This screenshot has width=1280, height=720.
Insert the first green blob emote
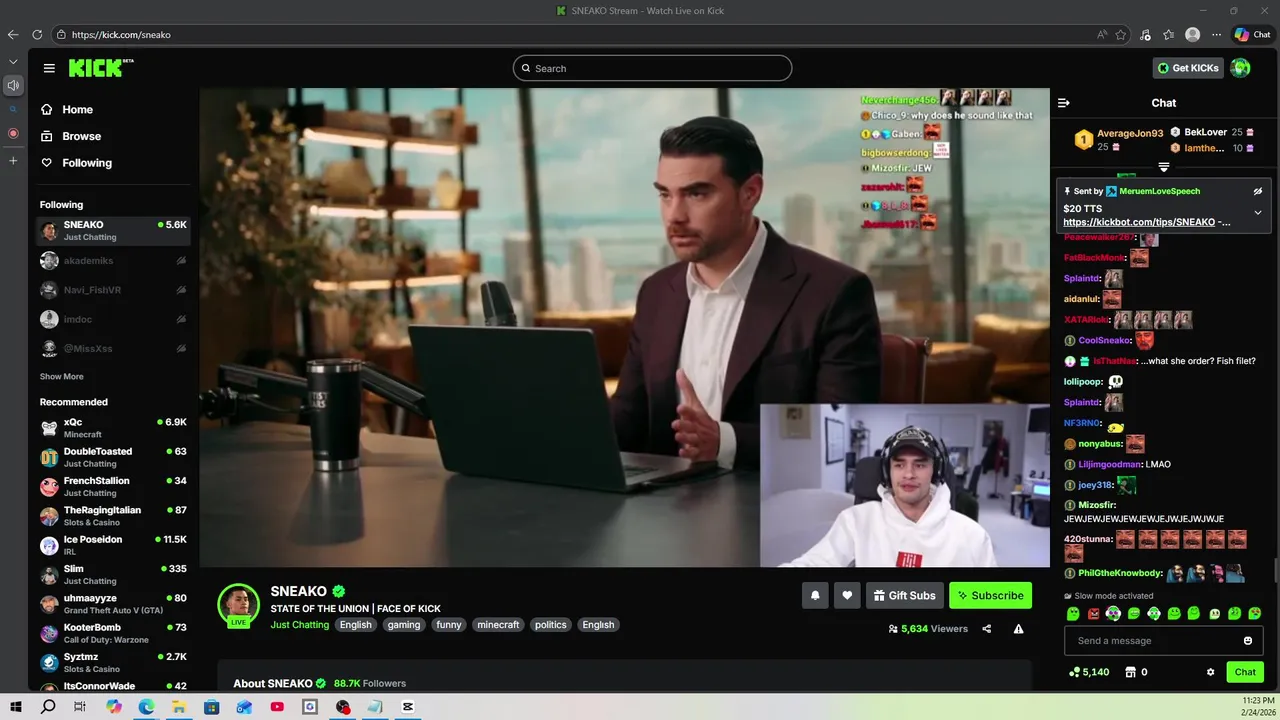[1073, 613]
